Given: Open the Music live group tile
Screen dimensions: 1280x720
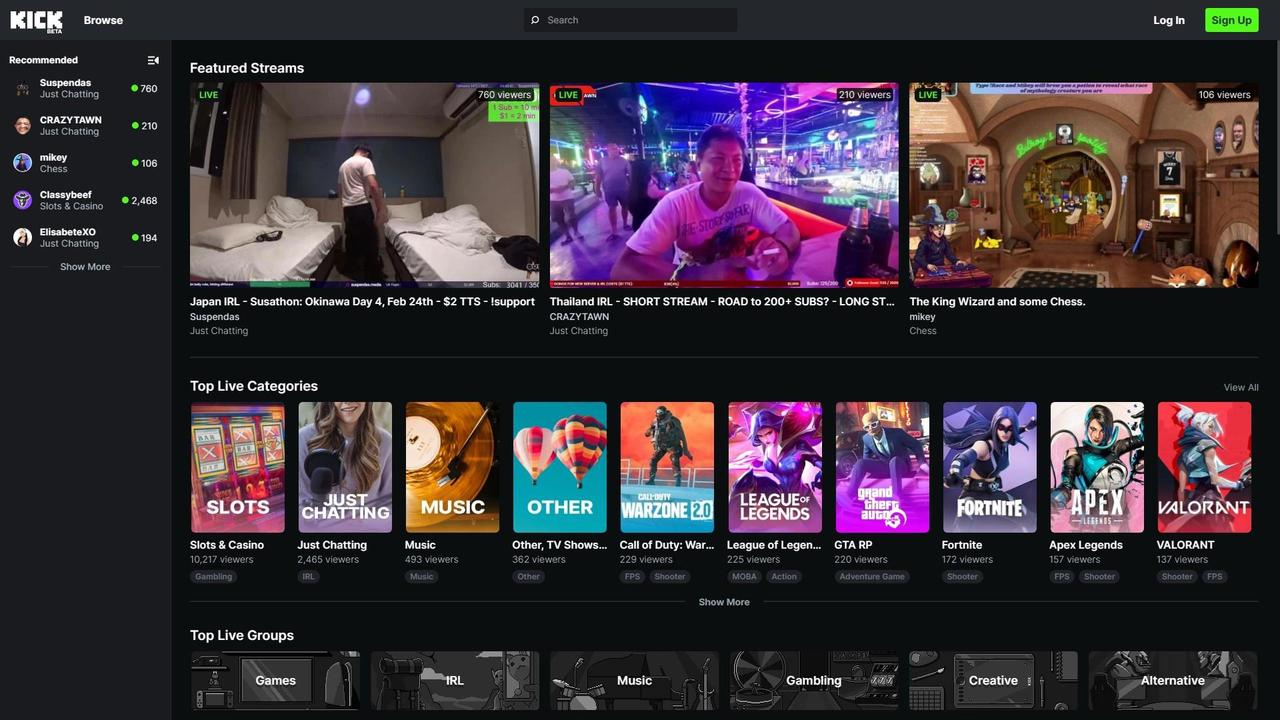Looking at the screenshot, I should point(634,680).
